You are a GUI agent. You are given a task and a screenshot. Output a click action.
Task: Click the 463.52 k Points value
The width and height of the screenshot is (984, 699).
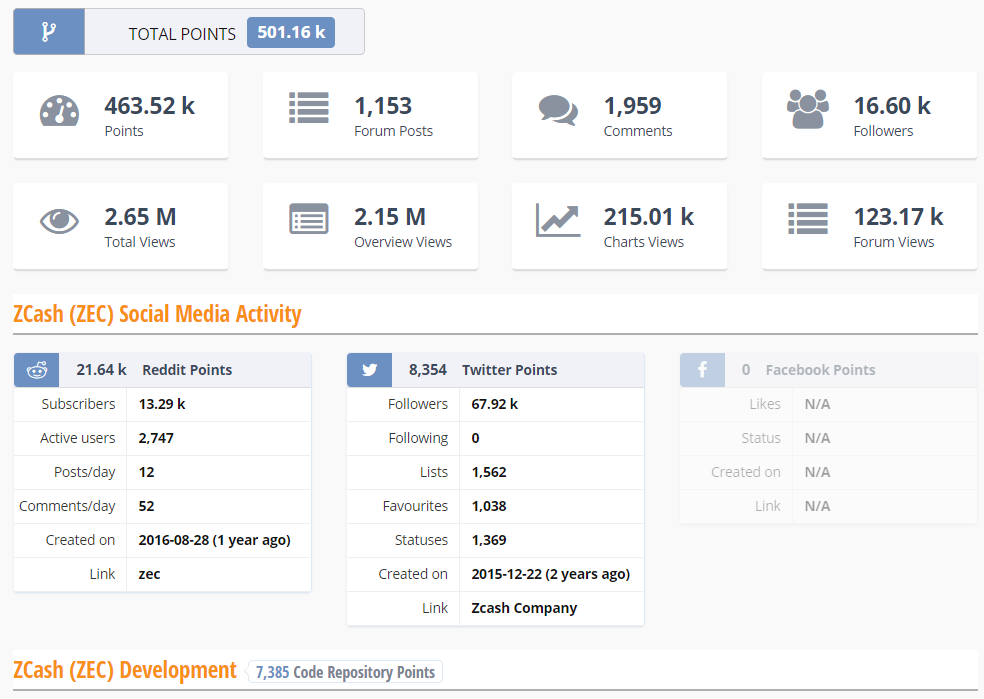coord(149,105)
